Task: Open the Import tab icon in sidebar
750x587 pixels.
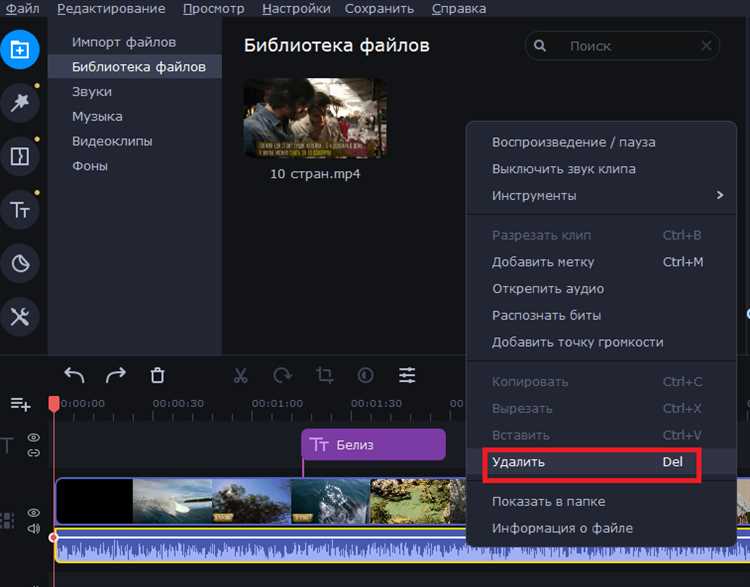Action: [x=20, y=48]
